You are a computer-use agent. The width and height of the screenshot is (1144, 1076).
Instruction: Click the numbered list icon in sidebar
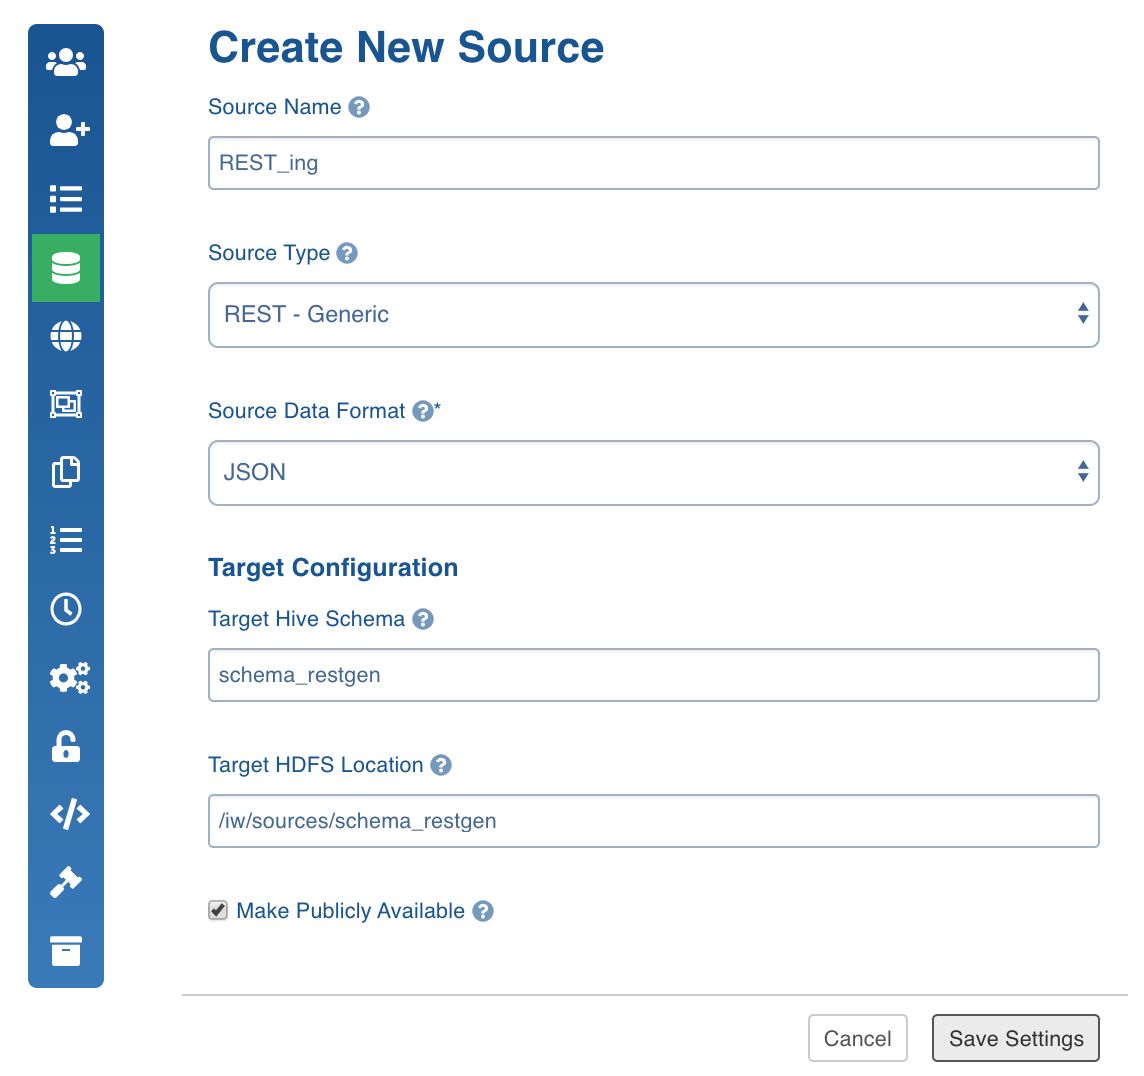(x=66, y=540)
